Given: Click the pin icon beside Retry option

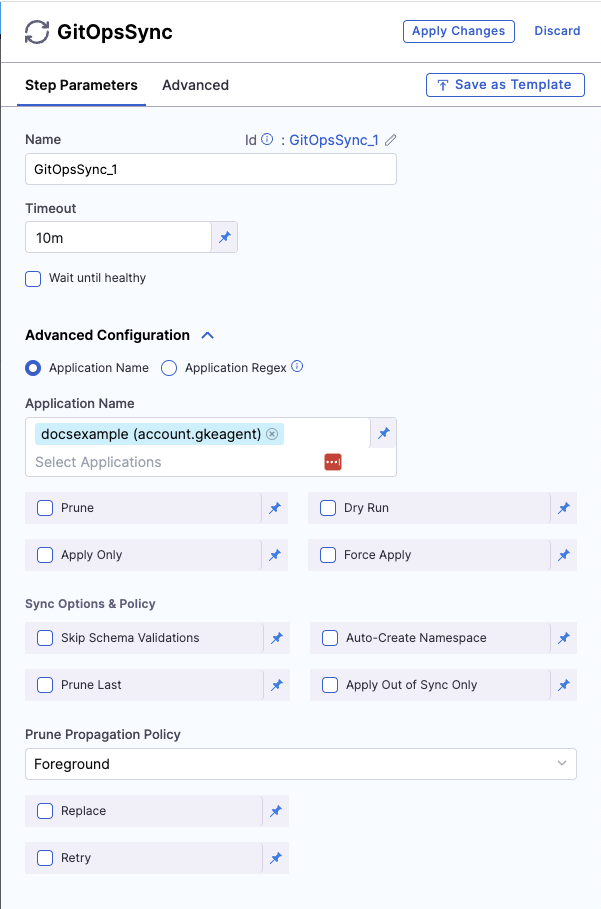Looking at the screenshot, I should [x=275, y=858].
